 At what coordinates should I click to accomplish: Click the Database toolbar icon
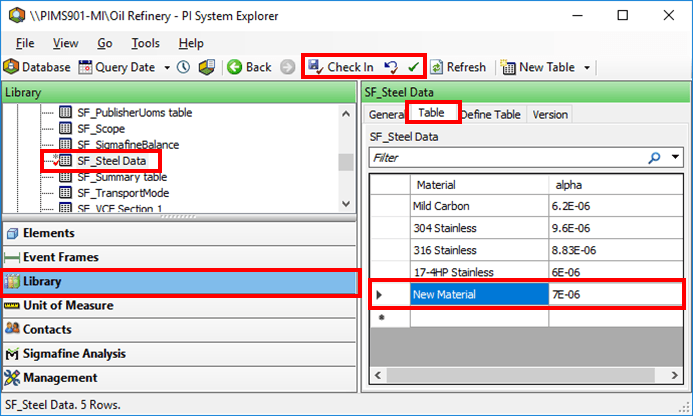[11, 67]
